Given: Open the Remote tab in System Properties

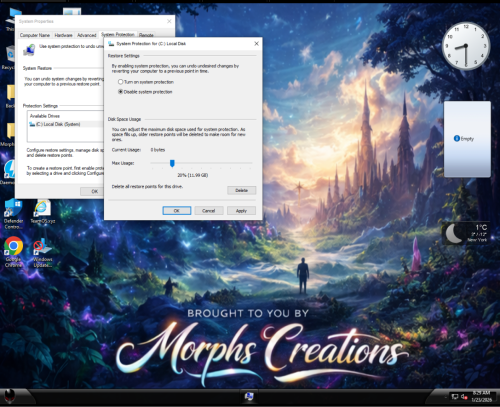Looking at the screenshot, I should click(x=146, y=35).
